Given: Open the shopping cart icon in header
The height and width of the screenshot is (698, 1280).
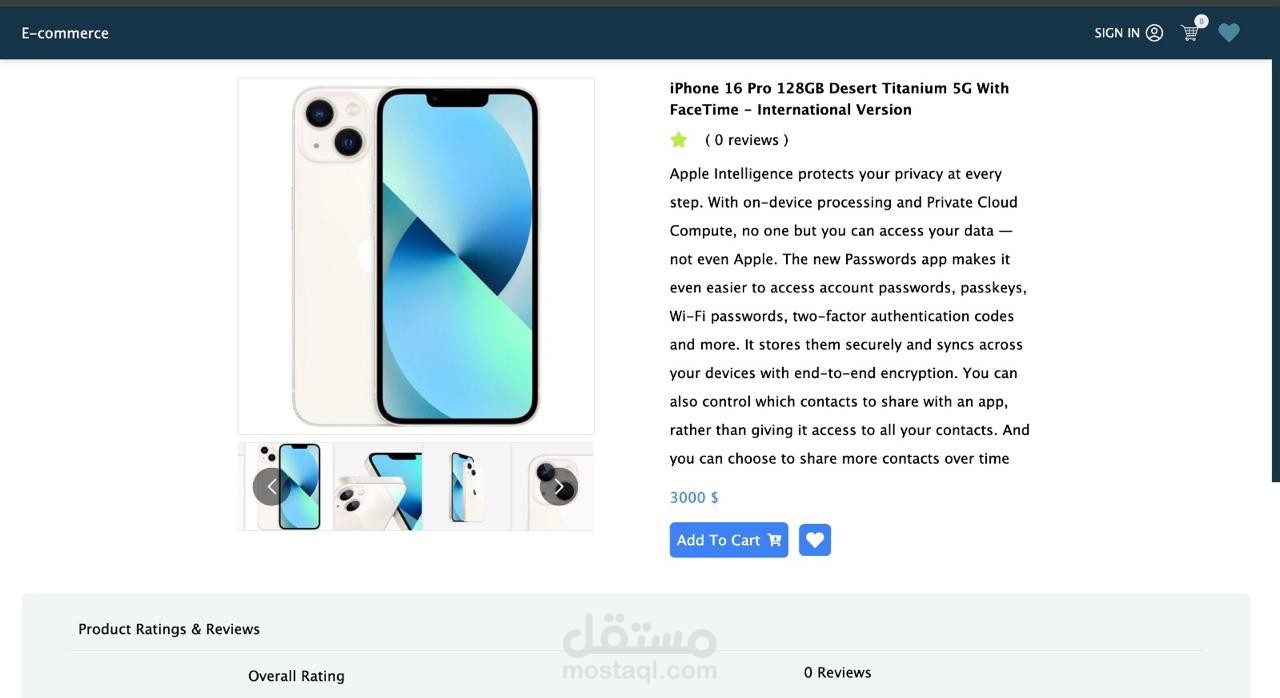Looking at the screenshot, I should 1190,33.
